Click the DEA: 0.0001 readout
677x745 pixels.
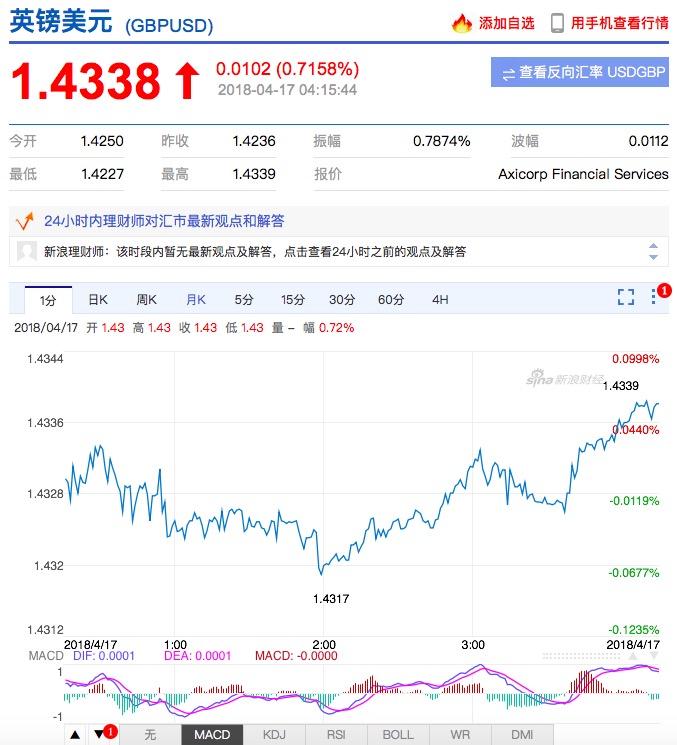198,656
